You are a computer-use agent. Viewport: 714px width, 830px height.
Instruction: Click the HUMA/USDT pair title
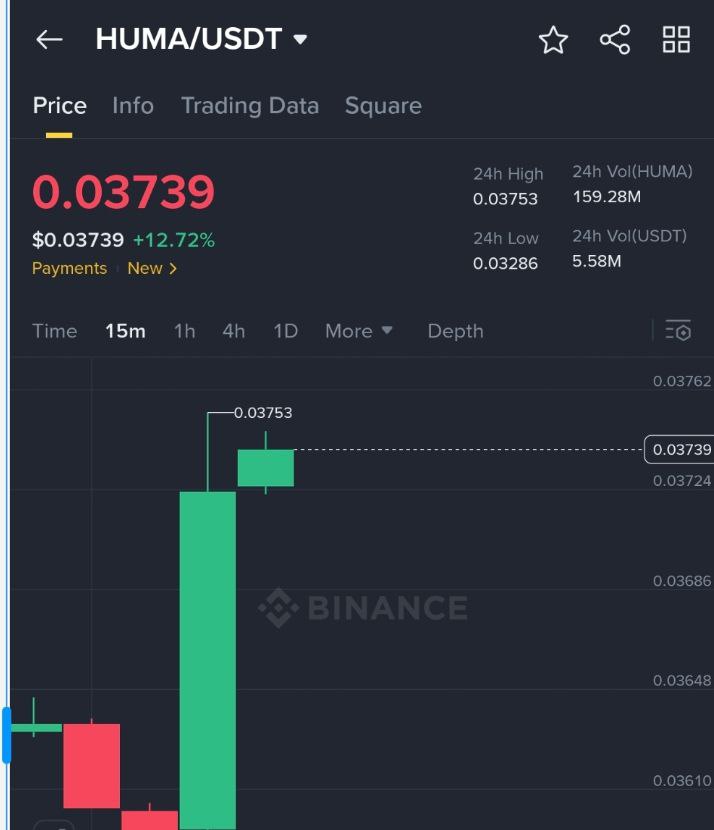(188, 39)
